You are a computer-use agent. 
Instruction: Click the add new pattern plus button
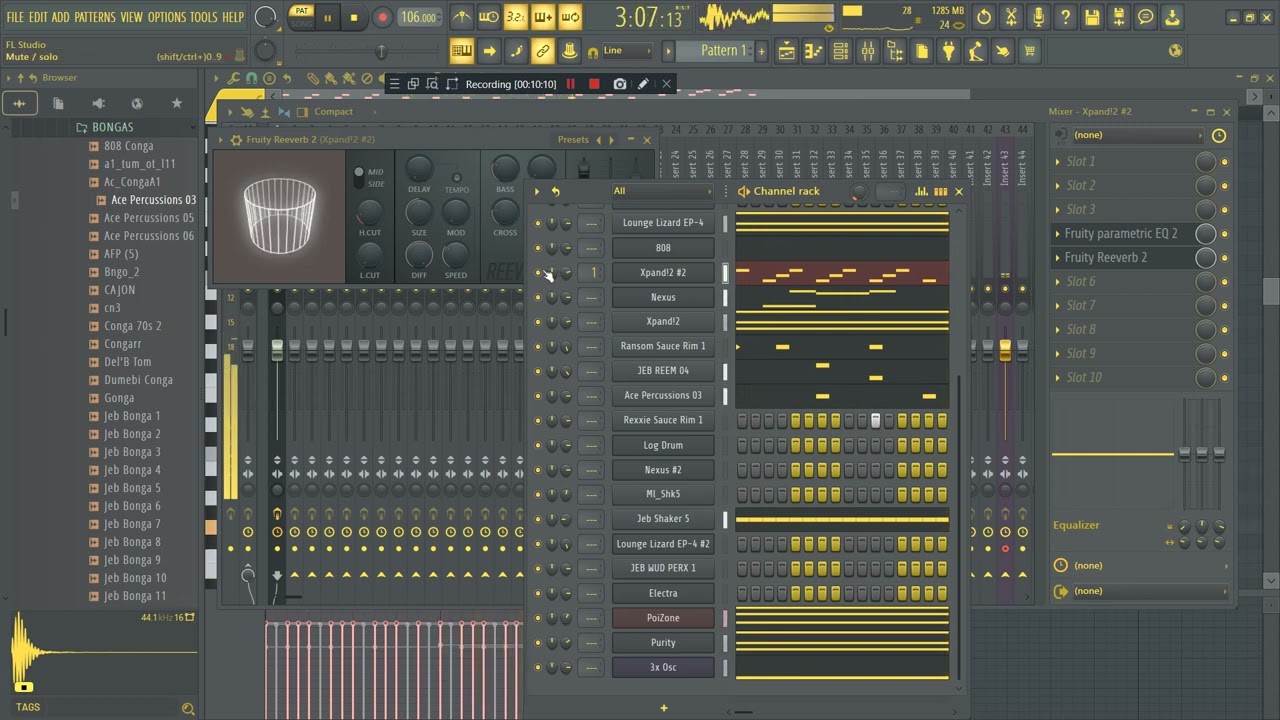762,51
